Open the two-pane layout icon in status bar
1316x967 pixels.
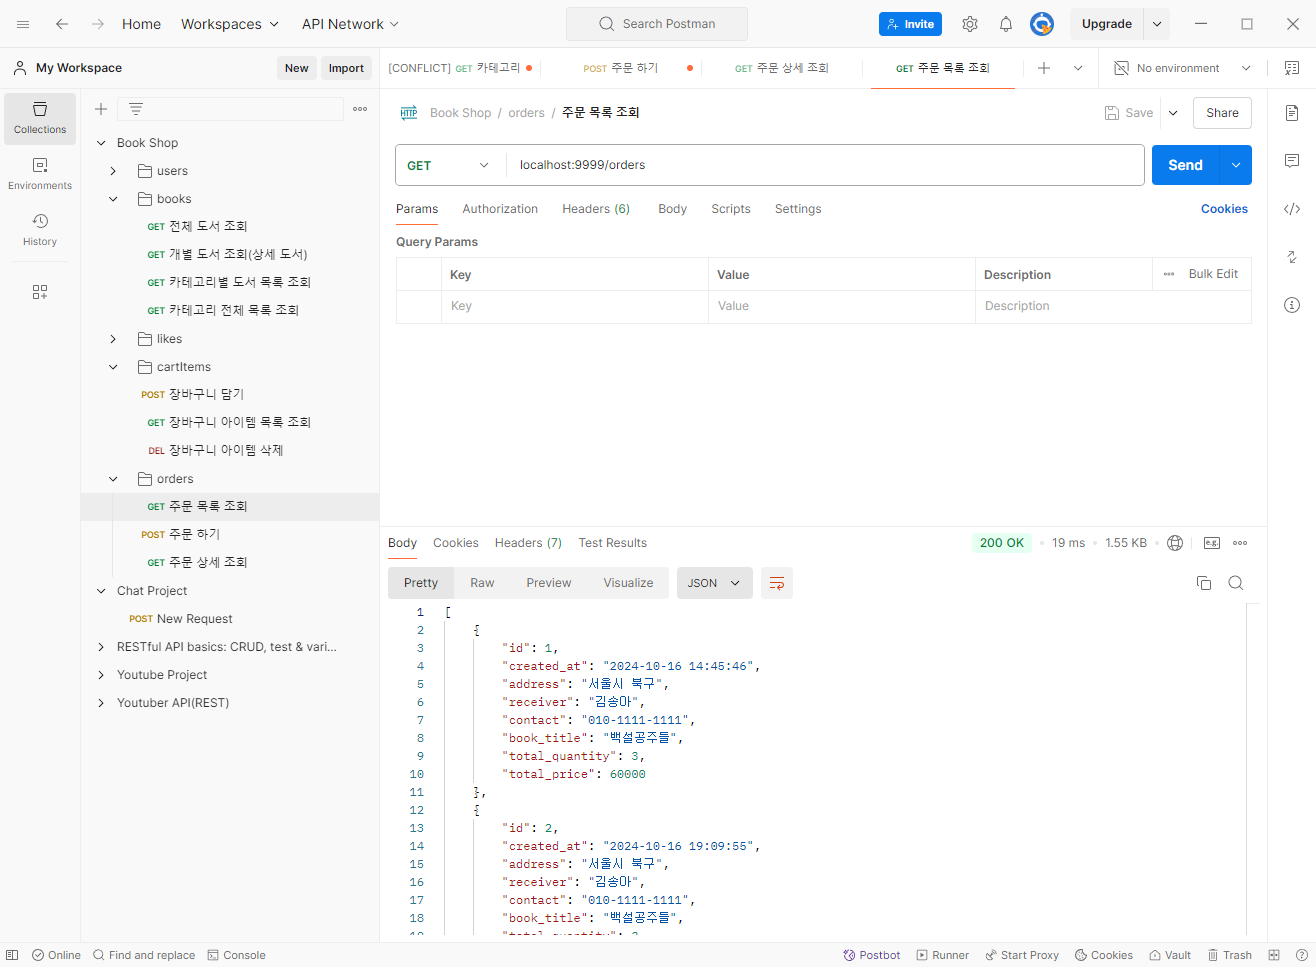click(x=1274, y=955)
